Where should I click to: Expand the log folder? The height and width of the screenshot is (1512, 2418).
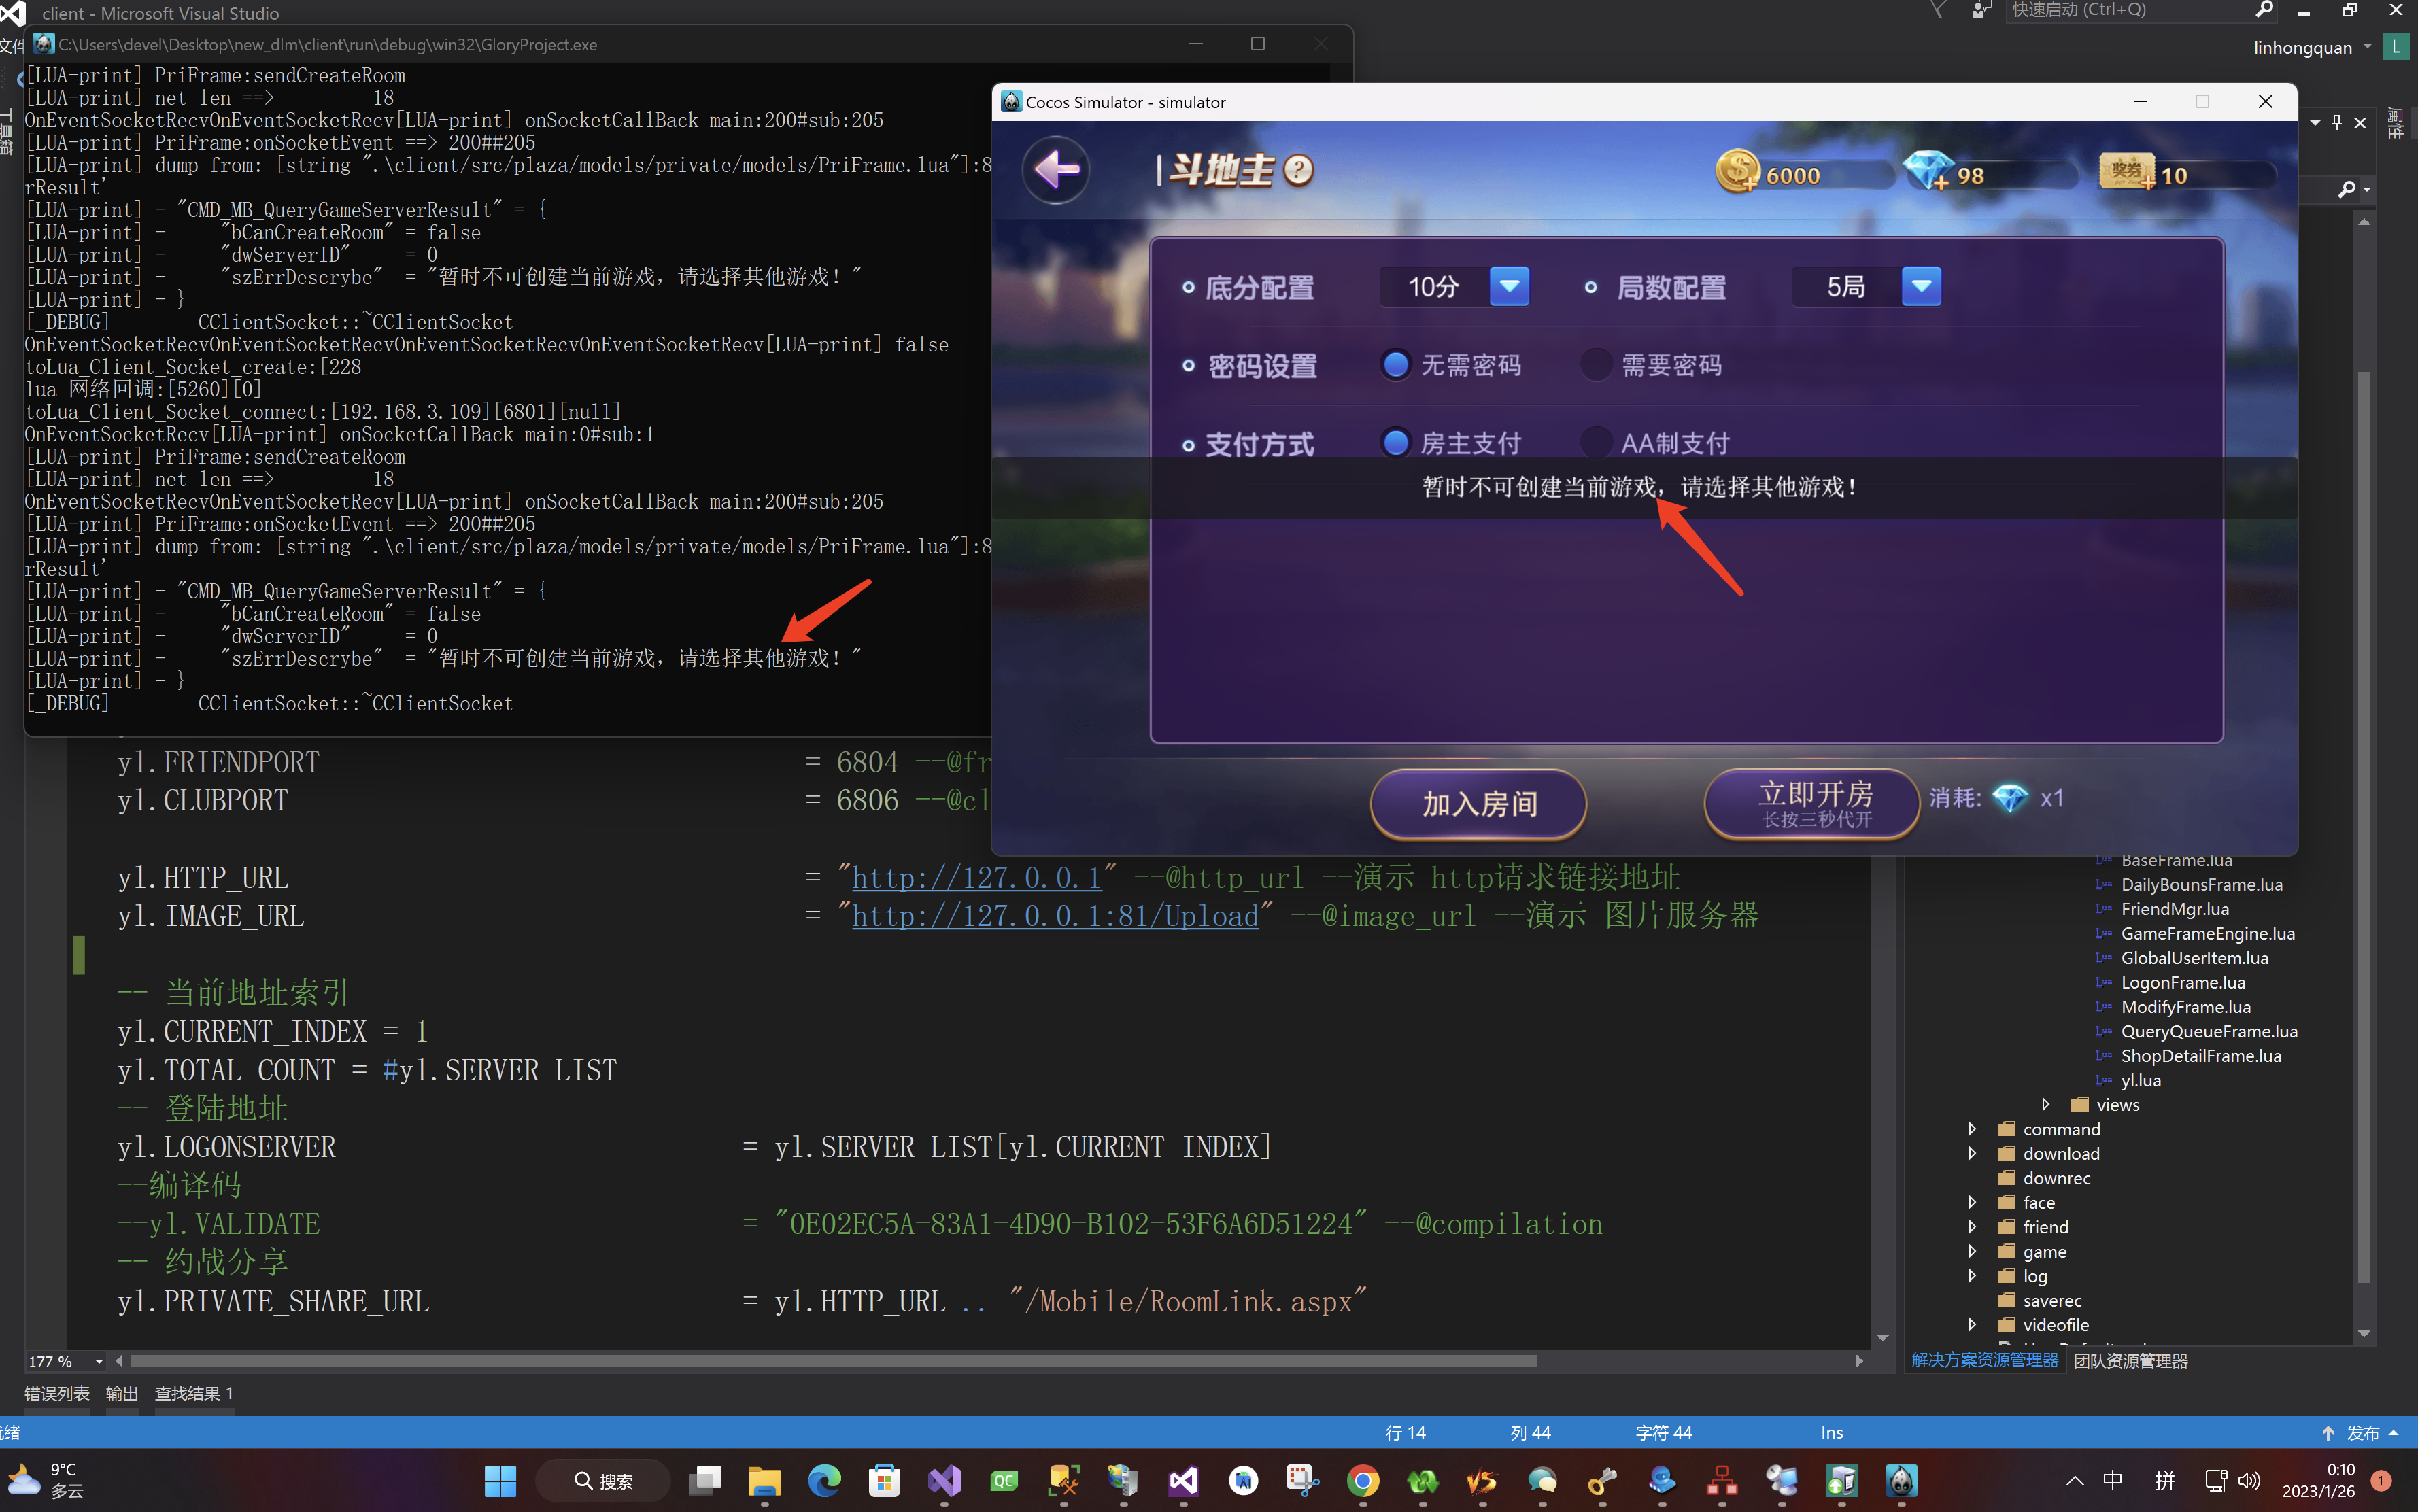click(1971, 1276)
